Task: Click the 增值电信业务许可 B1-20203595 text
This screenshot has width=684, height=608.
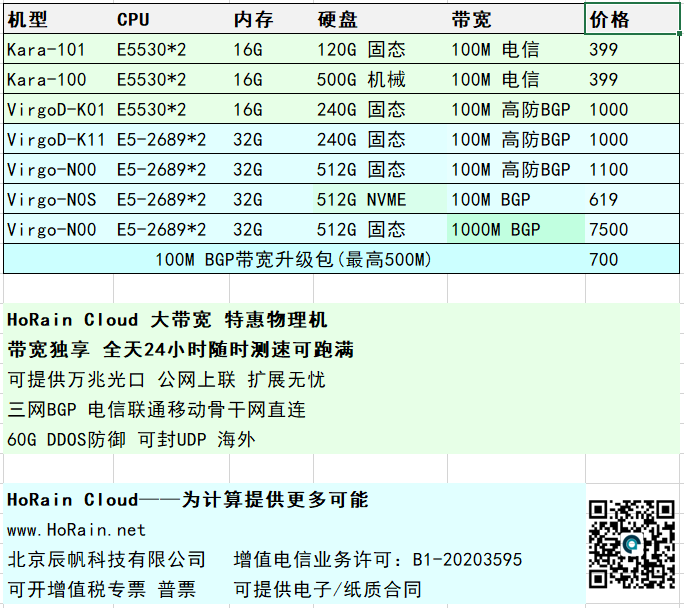Action: click(x=378, y=560)
